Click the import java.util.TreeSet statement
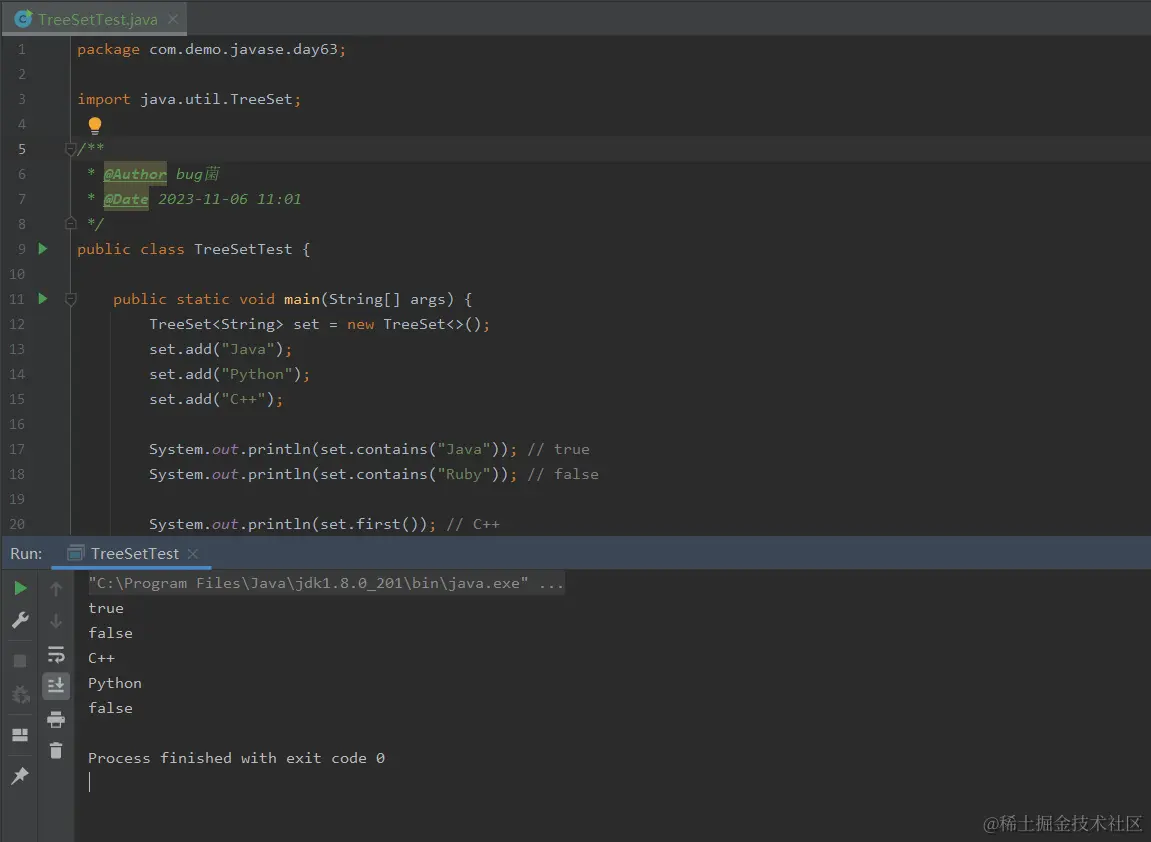The height and width of the screenshot is (842, 1151). (189, 99)
